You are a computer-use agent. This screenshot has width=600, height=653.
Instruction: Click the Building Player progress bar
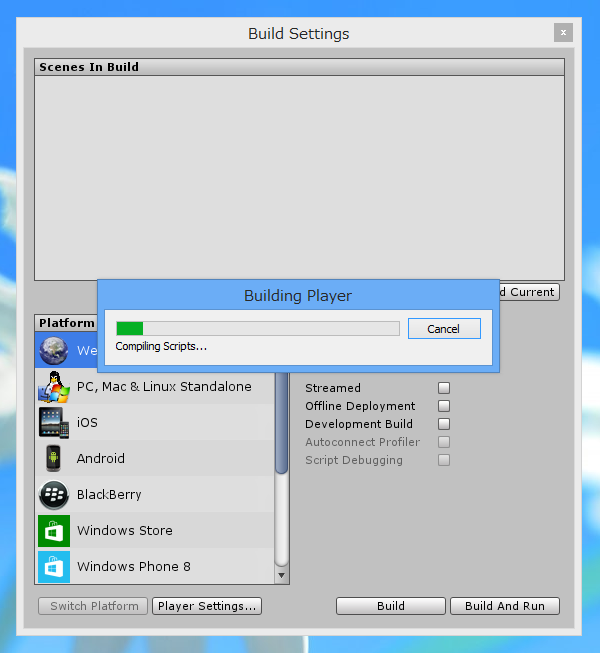[x=258, y=328]
